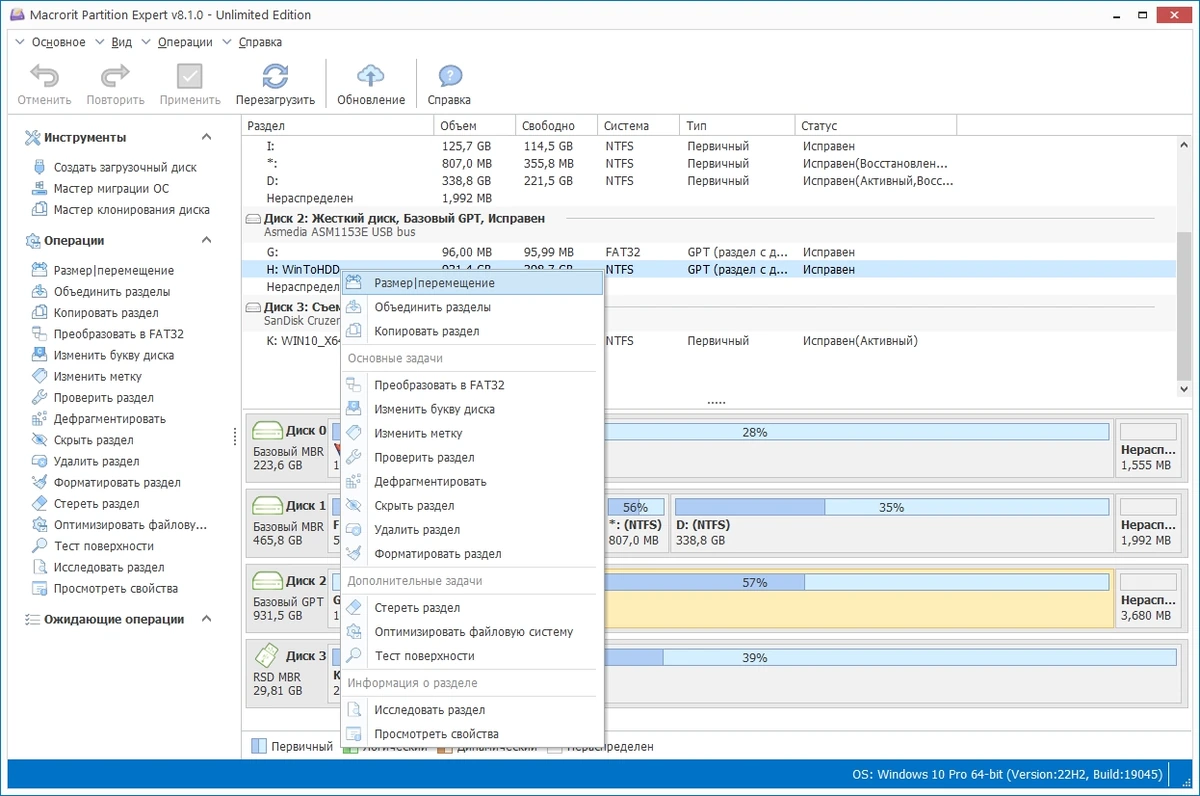This screenshot has height=796, width=1200.
Task: Choose 'Объединить разделы' in the sidebar
Action: tap(112, 292)
